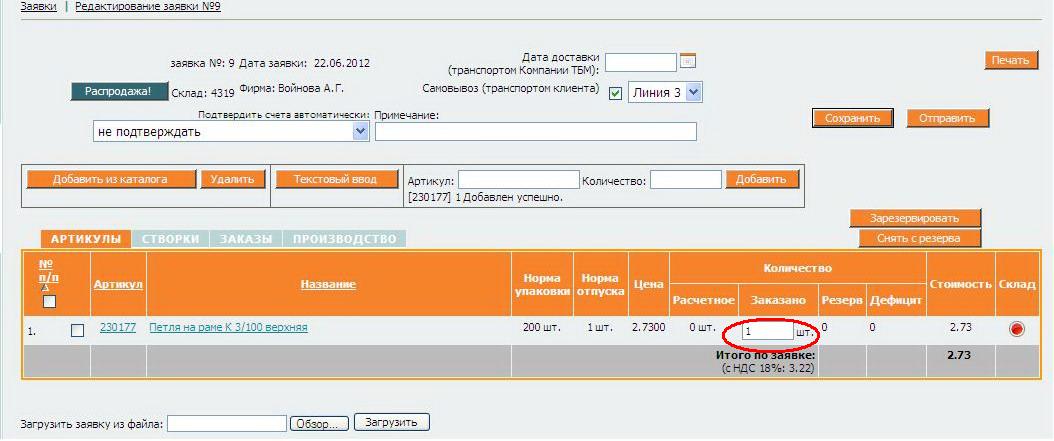Select the checkbox for item 230177
Screen dimensions: 1054x441
tap(77, 331)
